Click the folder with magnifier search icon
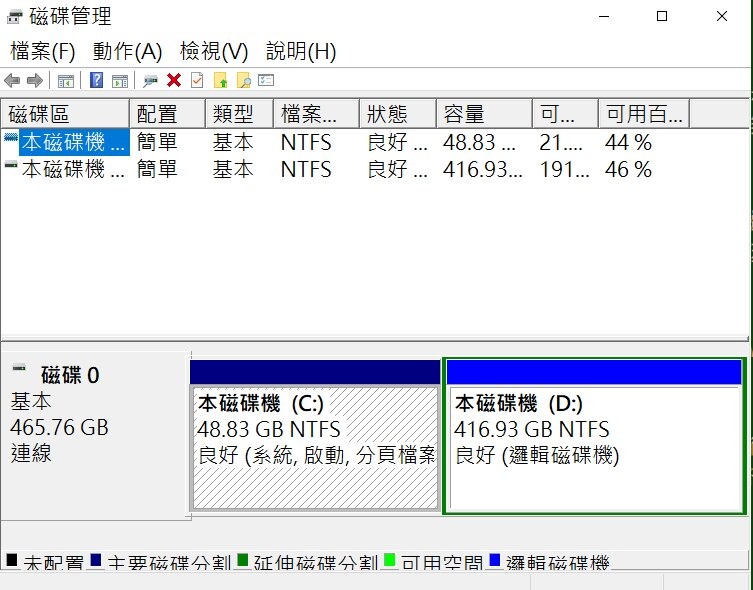 [x=244, y=80]
